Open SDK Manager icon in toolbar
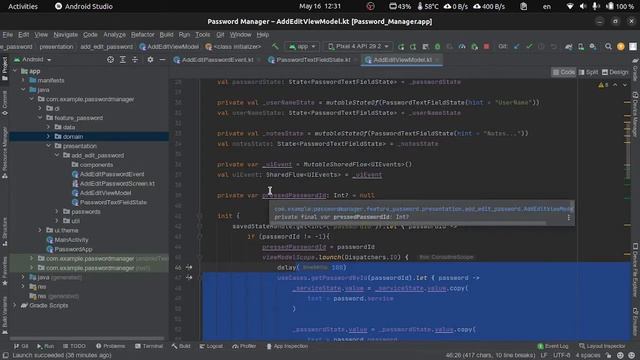This screenshot has height=360, width=640. tap(593, 47)
